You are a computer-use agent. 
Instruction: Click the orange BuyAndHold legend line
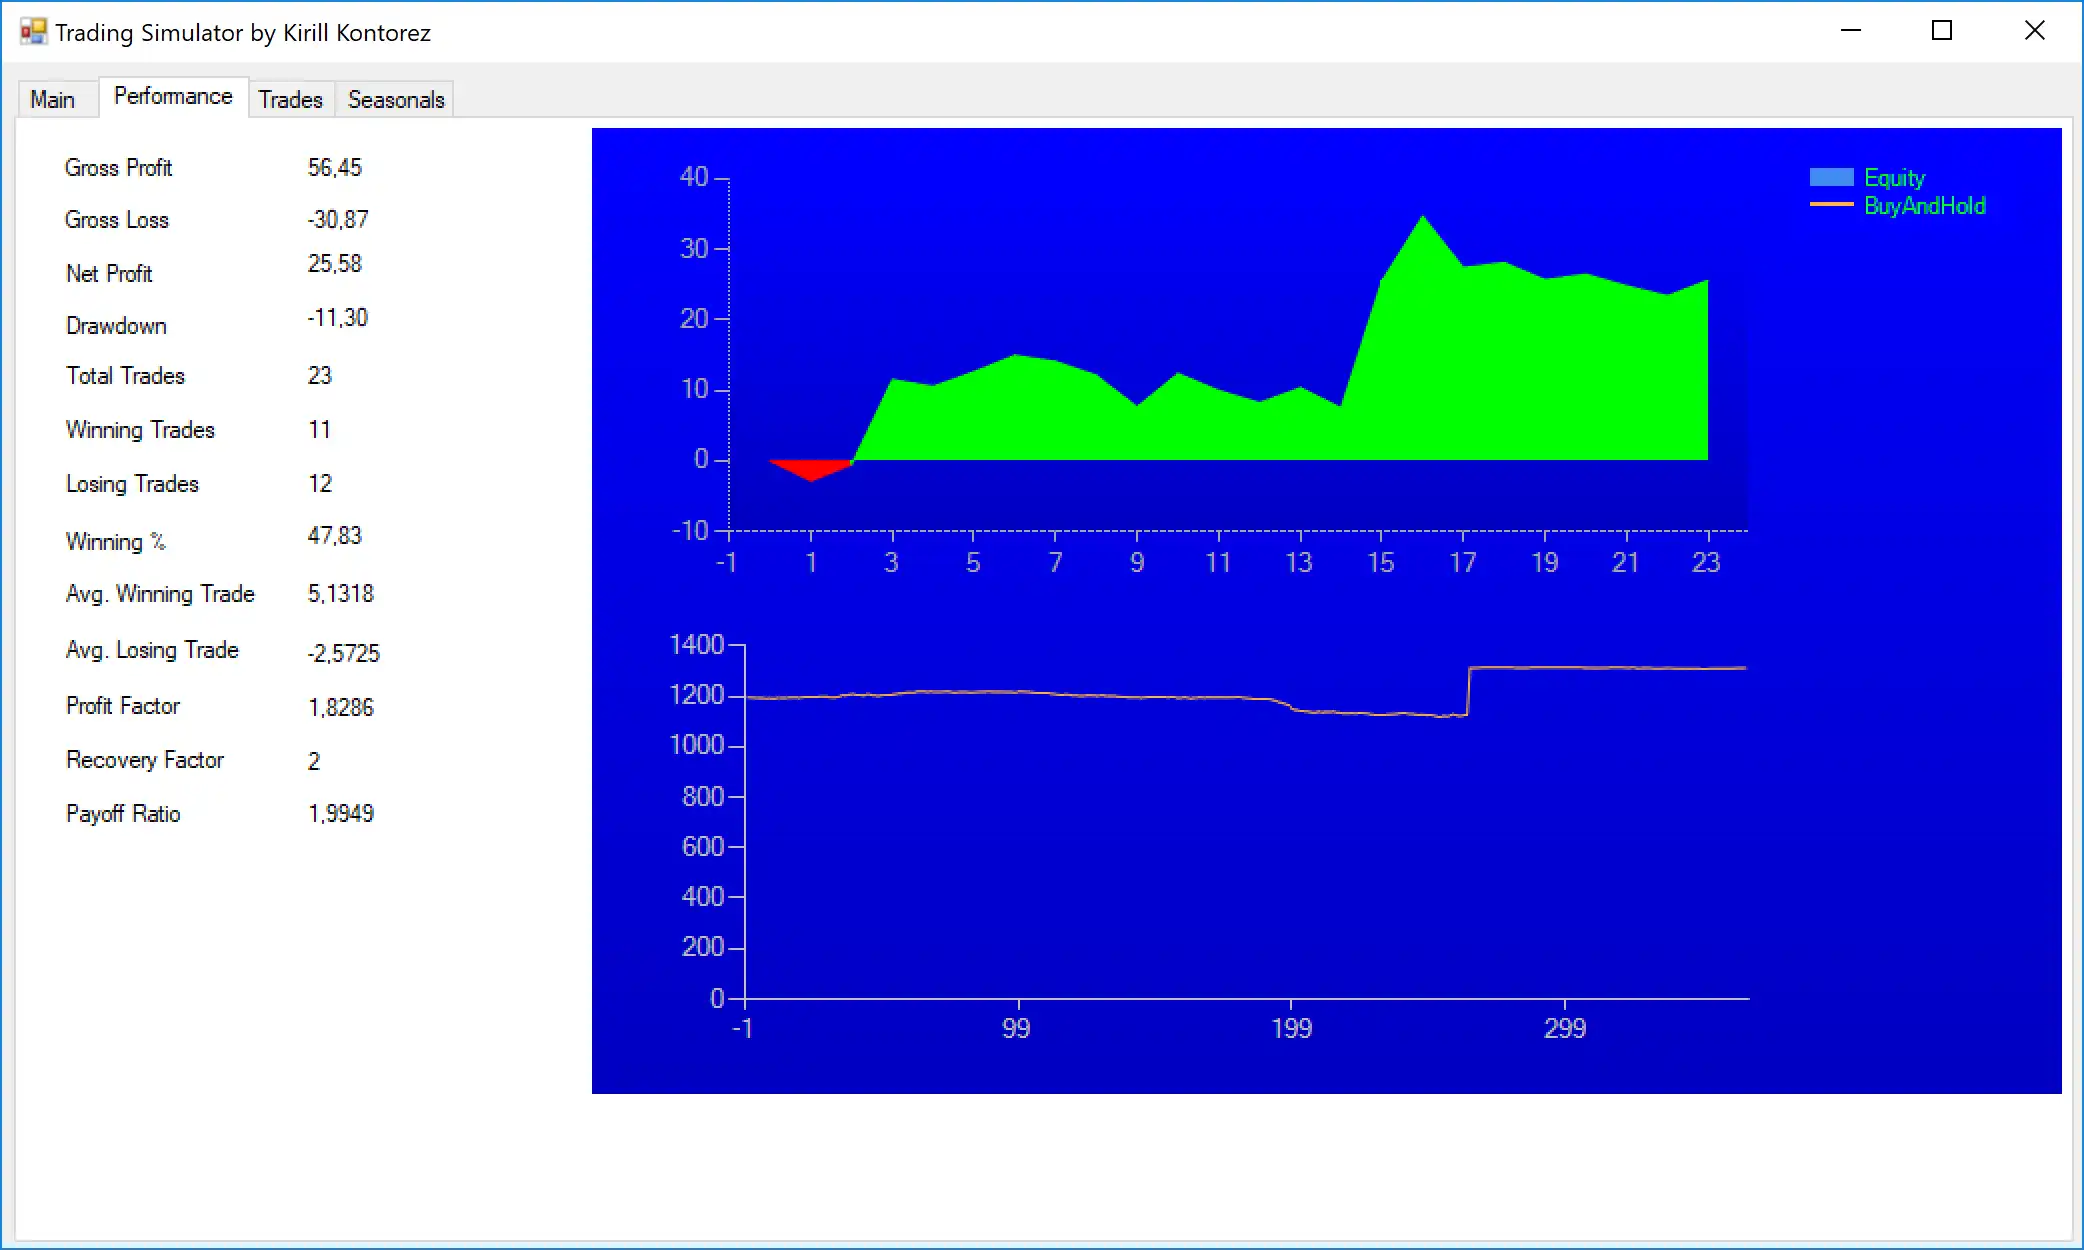[1831, 205]
